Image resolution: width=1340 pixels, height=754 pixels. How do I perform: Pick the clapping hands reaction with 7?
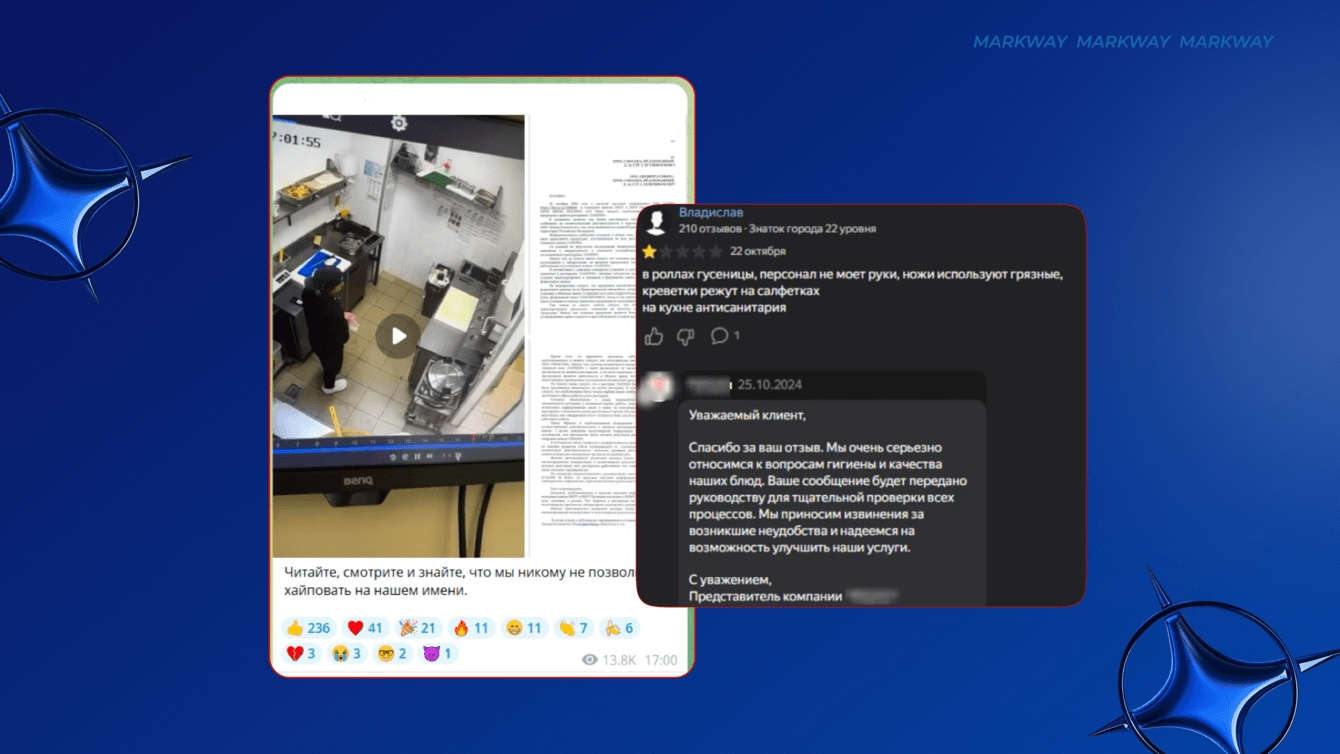click(573, 628)
